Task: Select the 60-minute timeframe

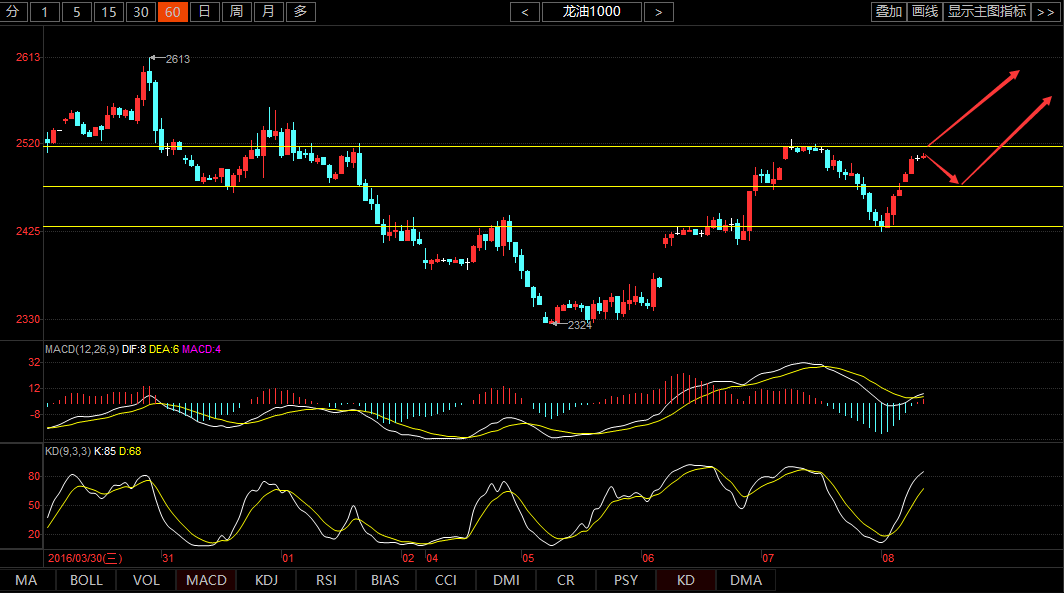Action: pos(173,12)
